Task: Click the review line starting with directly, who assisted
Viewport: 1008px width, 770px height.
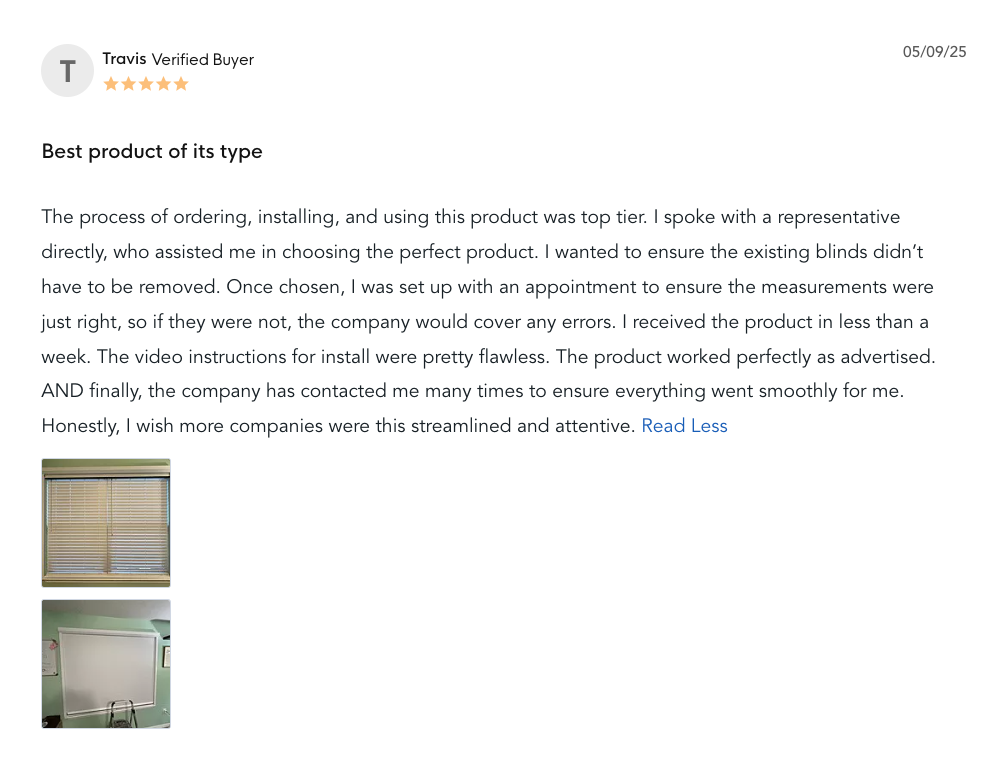Action: click(482, 252)
